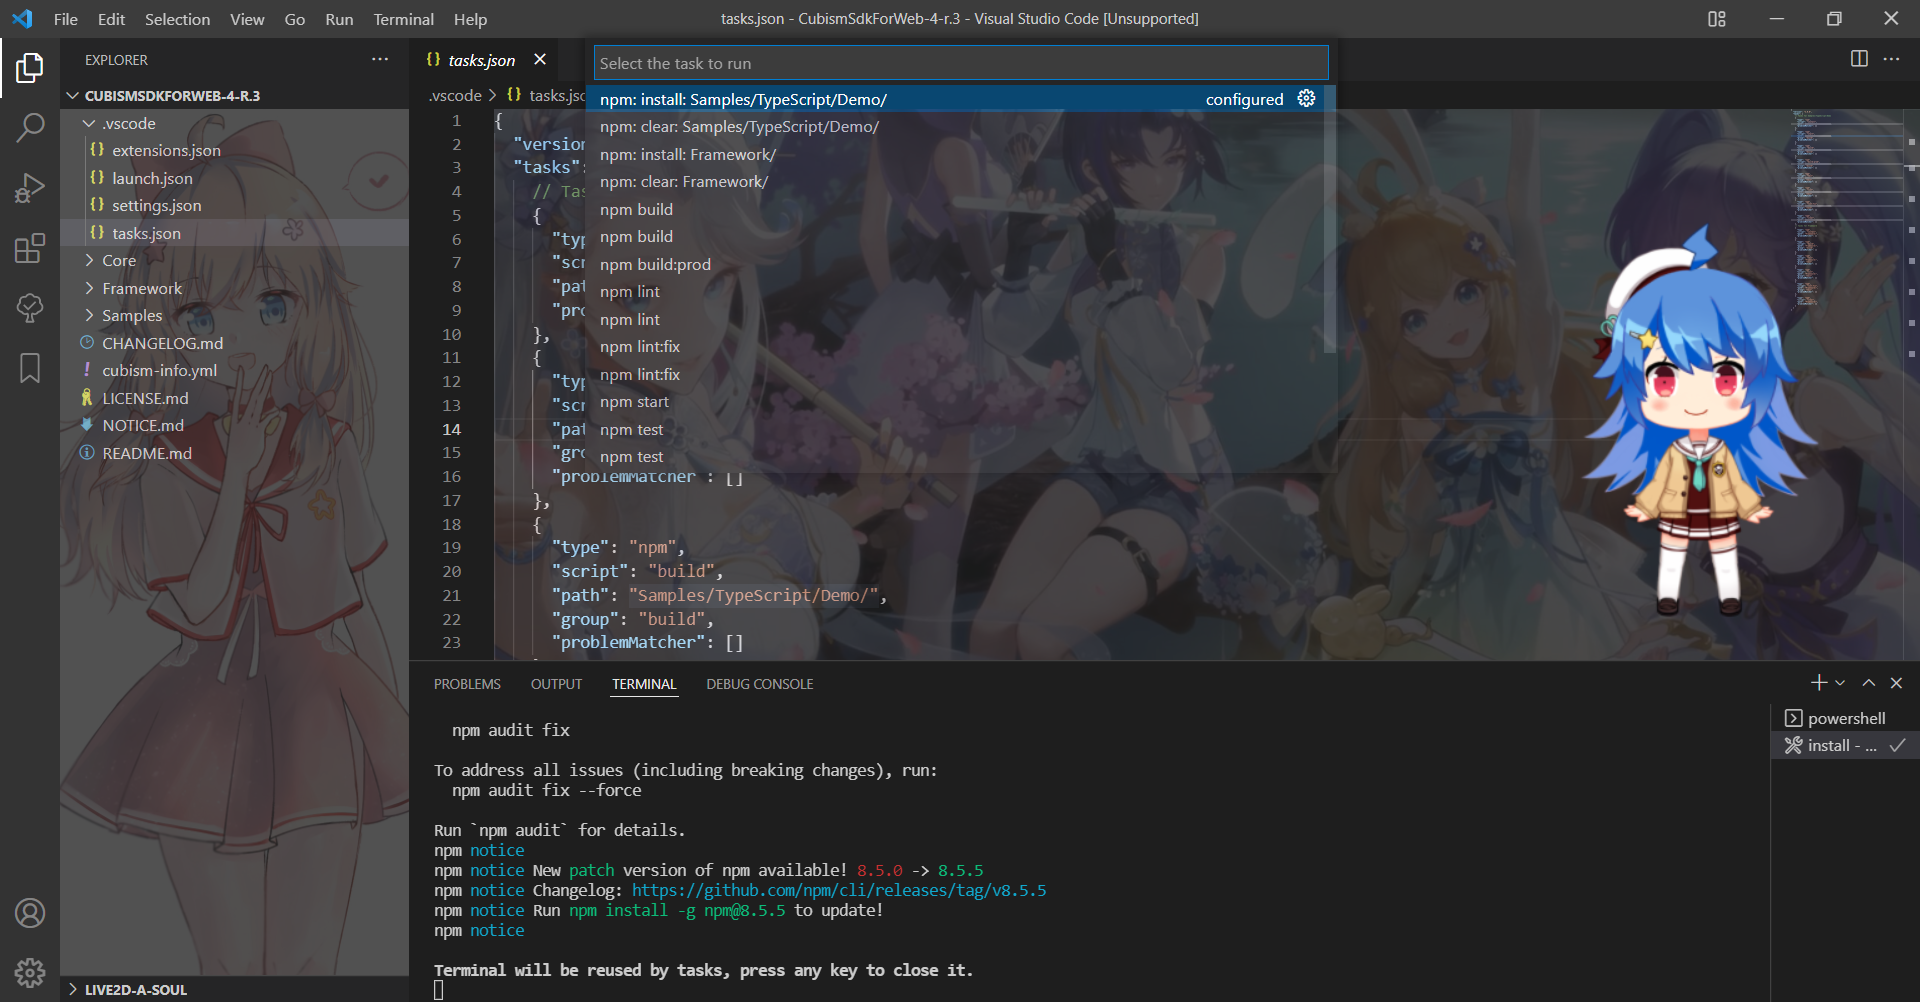Click the Select the task to run input
The image size is (1920, 1002).
click(x=960, y=63)
